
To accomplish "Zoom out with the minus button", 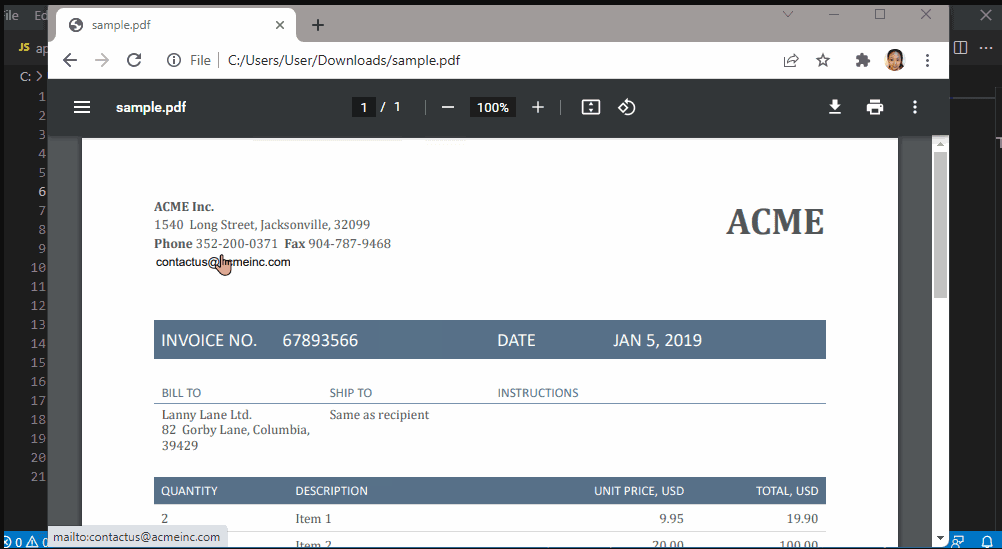I will (448, 107).
